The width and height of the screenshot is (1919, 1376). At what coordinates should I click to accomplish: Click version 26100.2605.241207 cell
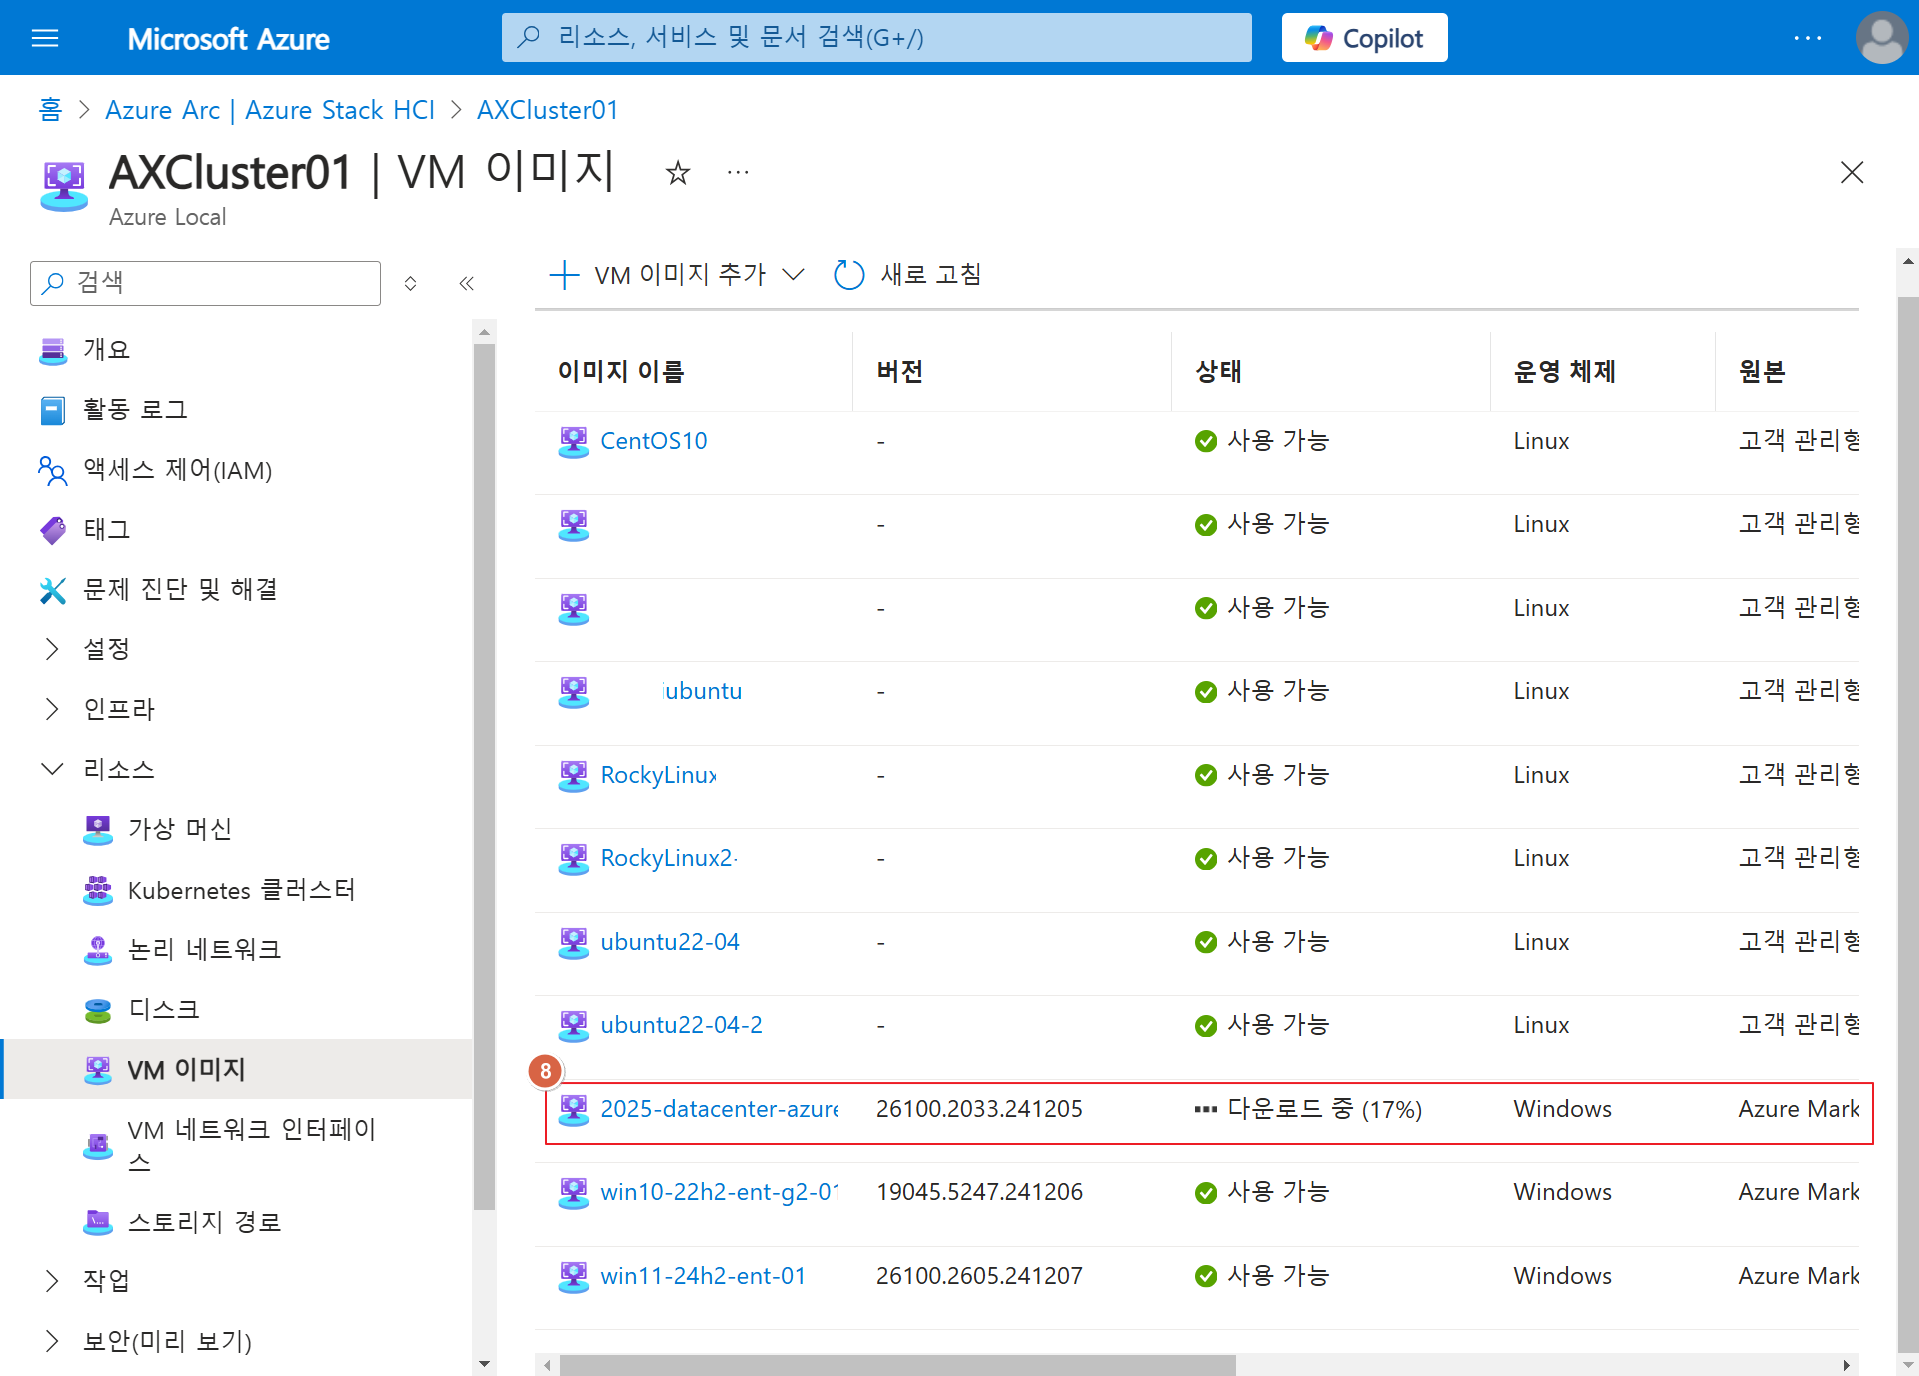click(x=979, y=1276)
